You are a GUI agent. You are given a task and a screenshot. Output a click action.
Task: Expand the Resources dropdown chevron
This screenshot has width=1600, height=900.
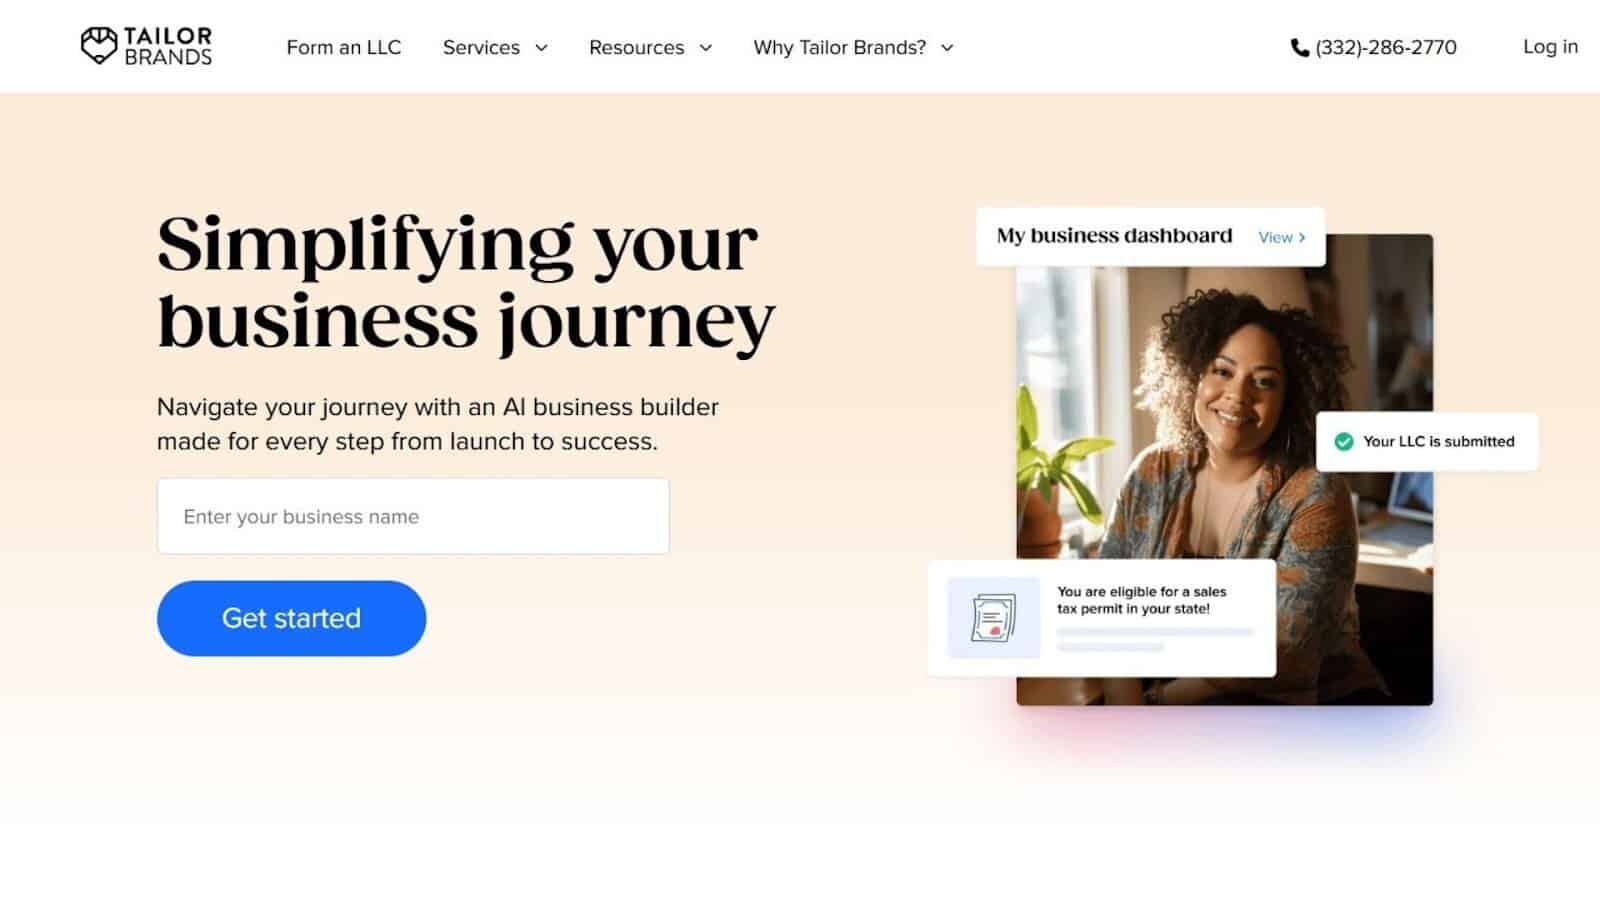[705, 48]
